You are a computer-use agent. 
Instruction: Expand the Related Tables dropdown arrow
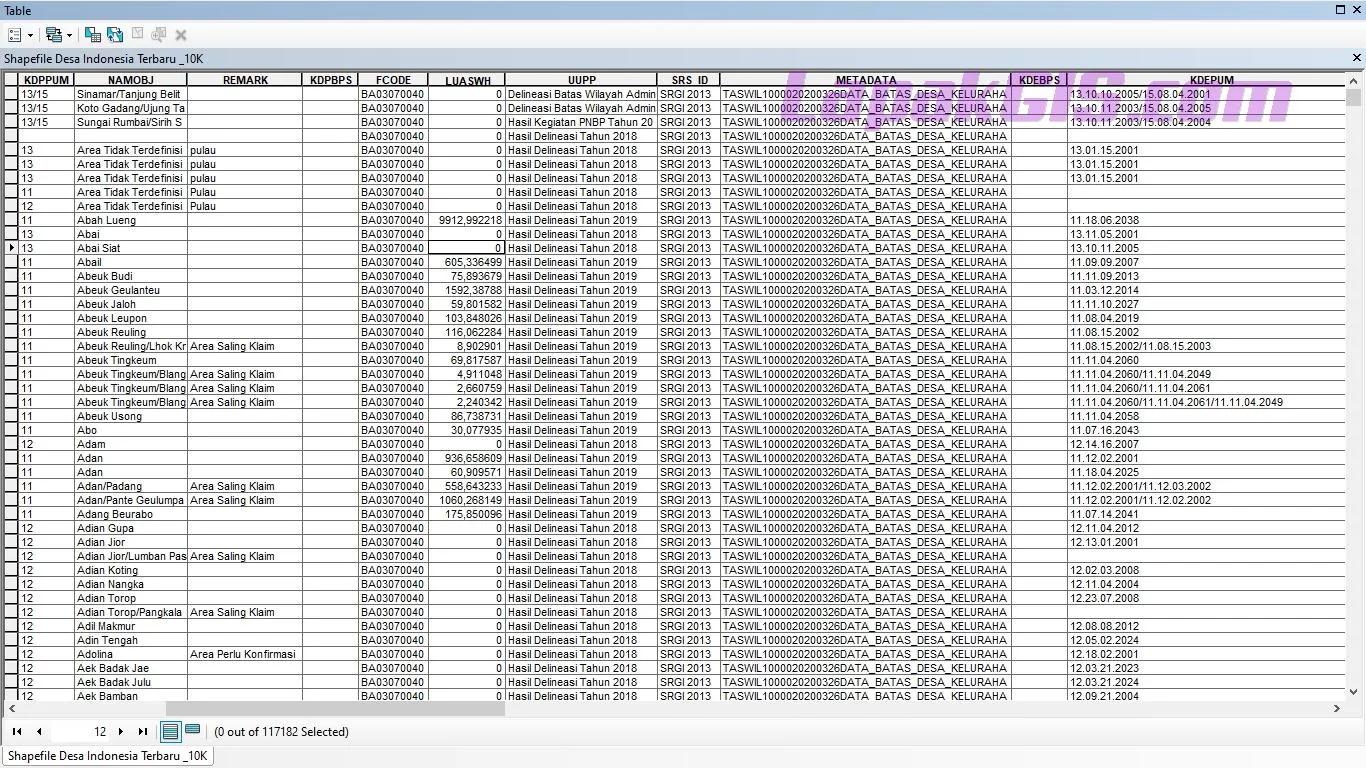pyautogui.click(x=70, y=35)
